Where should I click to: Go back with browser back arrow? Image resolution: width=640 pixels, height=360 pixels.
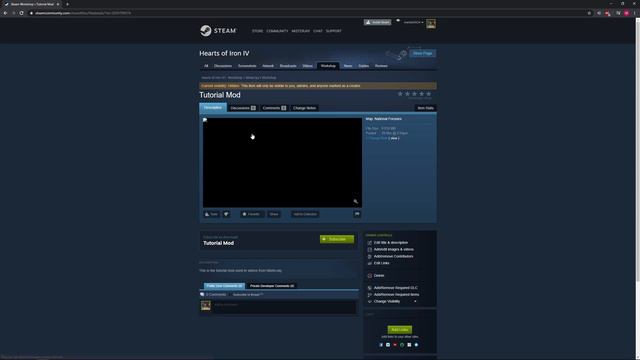click(x=5, y=13)
